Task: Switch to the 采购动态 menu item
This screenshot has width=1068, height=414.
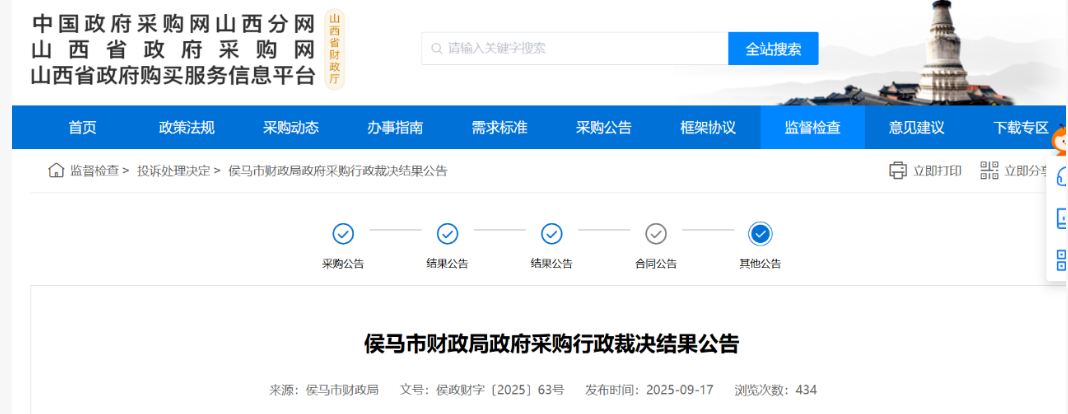Action: (291, 128)
